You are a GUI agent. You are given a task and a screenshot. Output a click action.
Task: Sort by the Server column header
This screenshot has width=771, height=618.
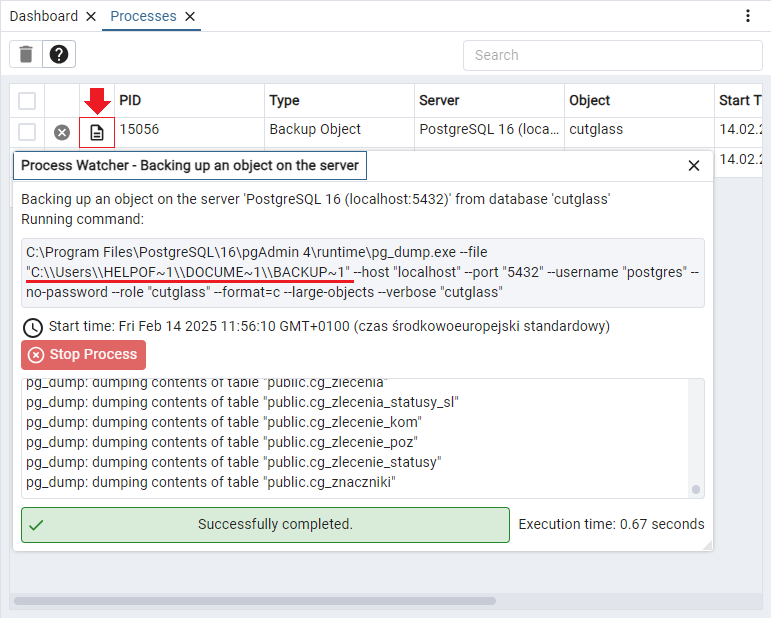(x=439, y=100)
